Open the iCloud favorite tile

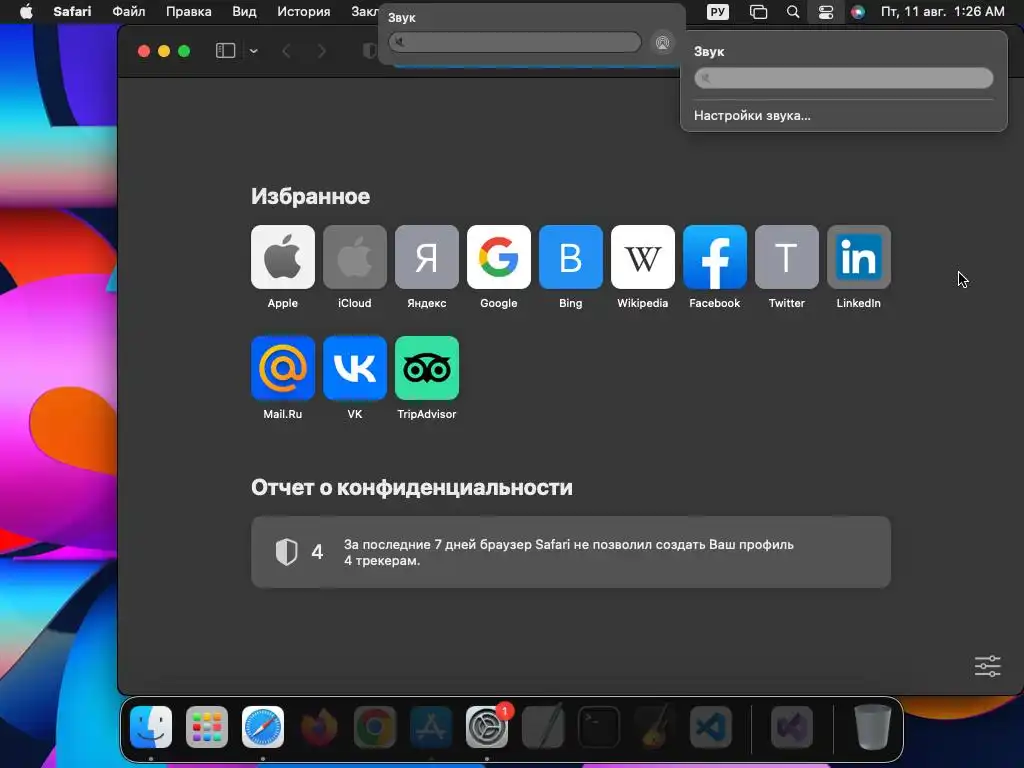click(355, 257)
